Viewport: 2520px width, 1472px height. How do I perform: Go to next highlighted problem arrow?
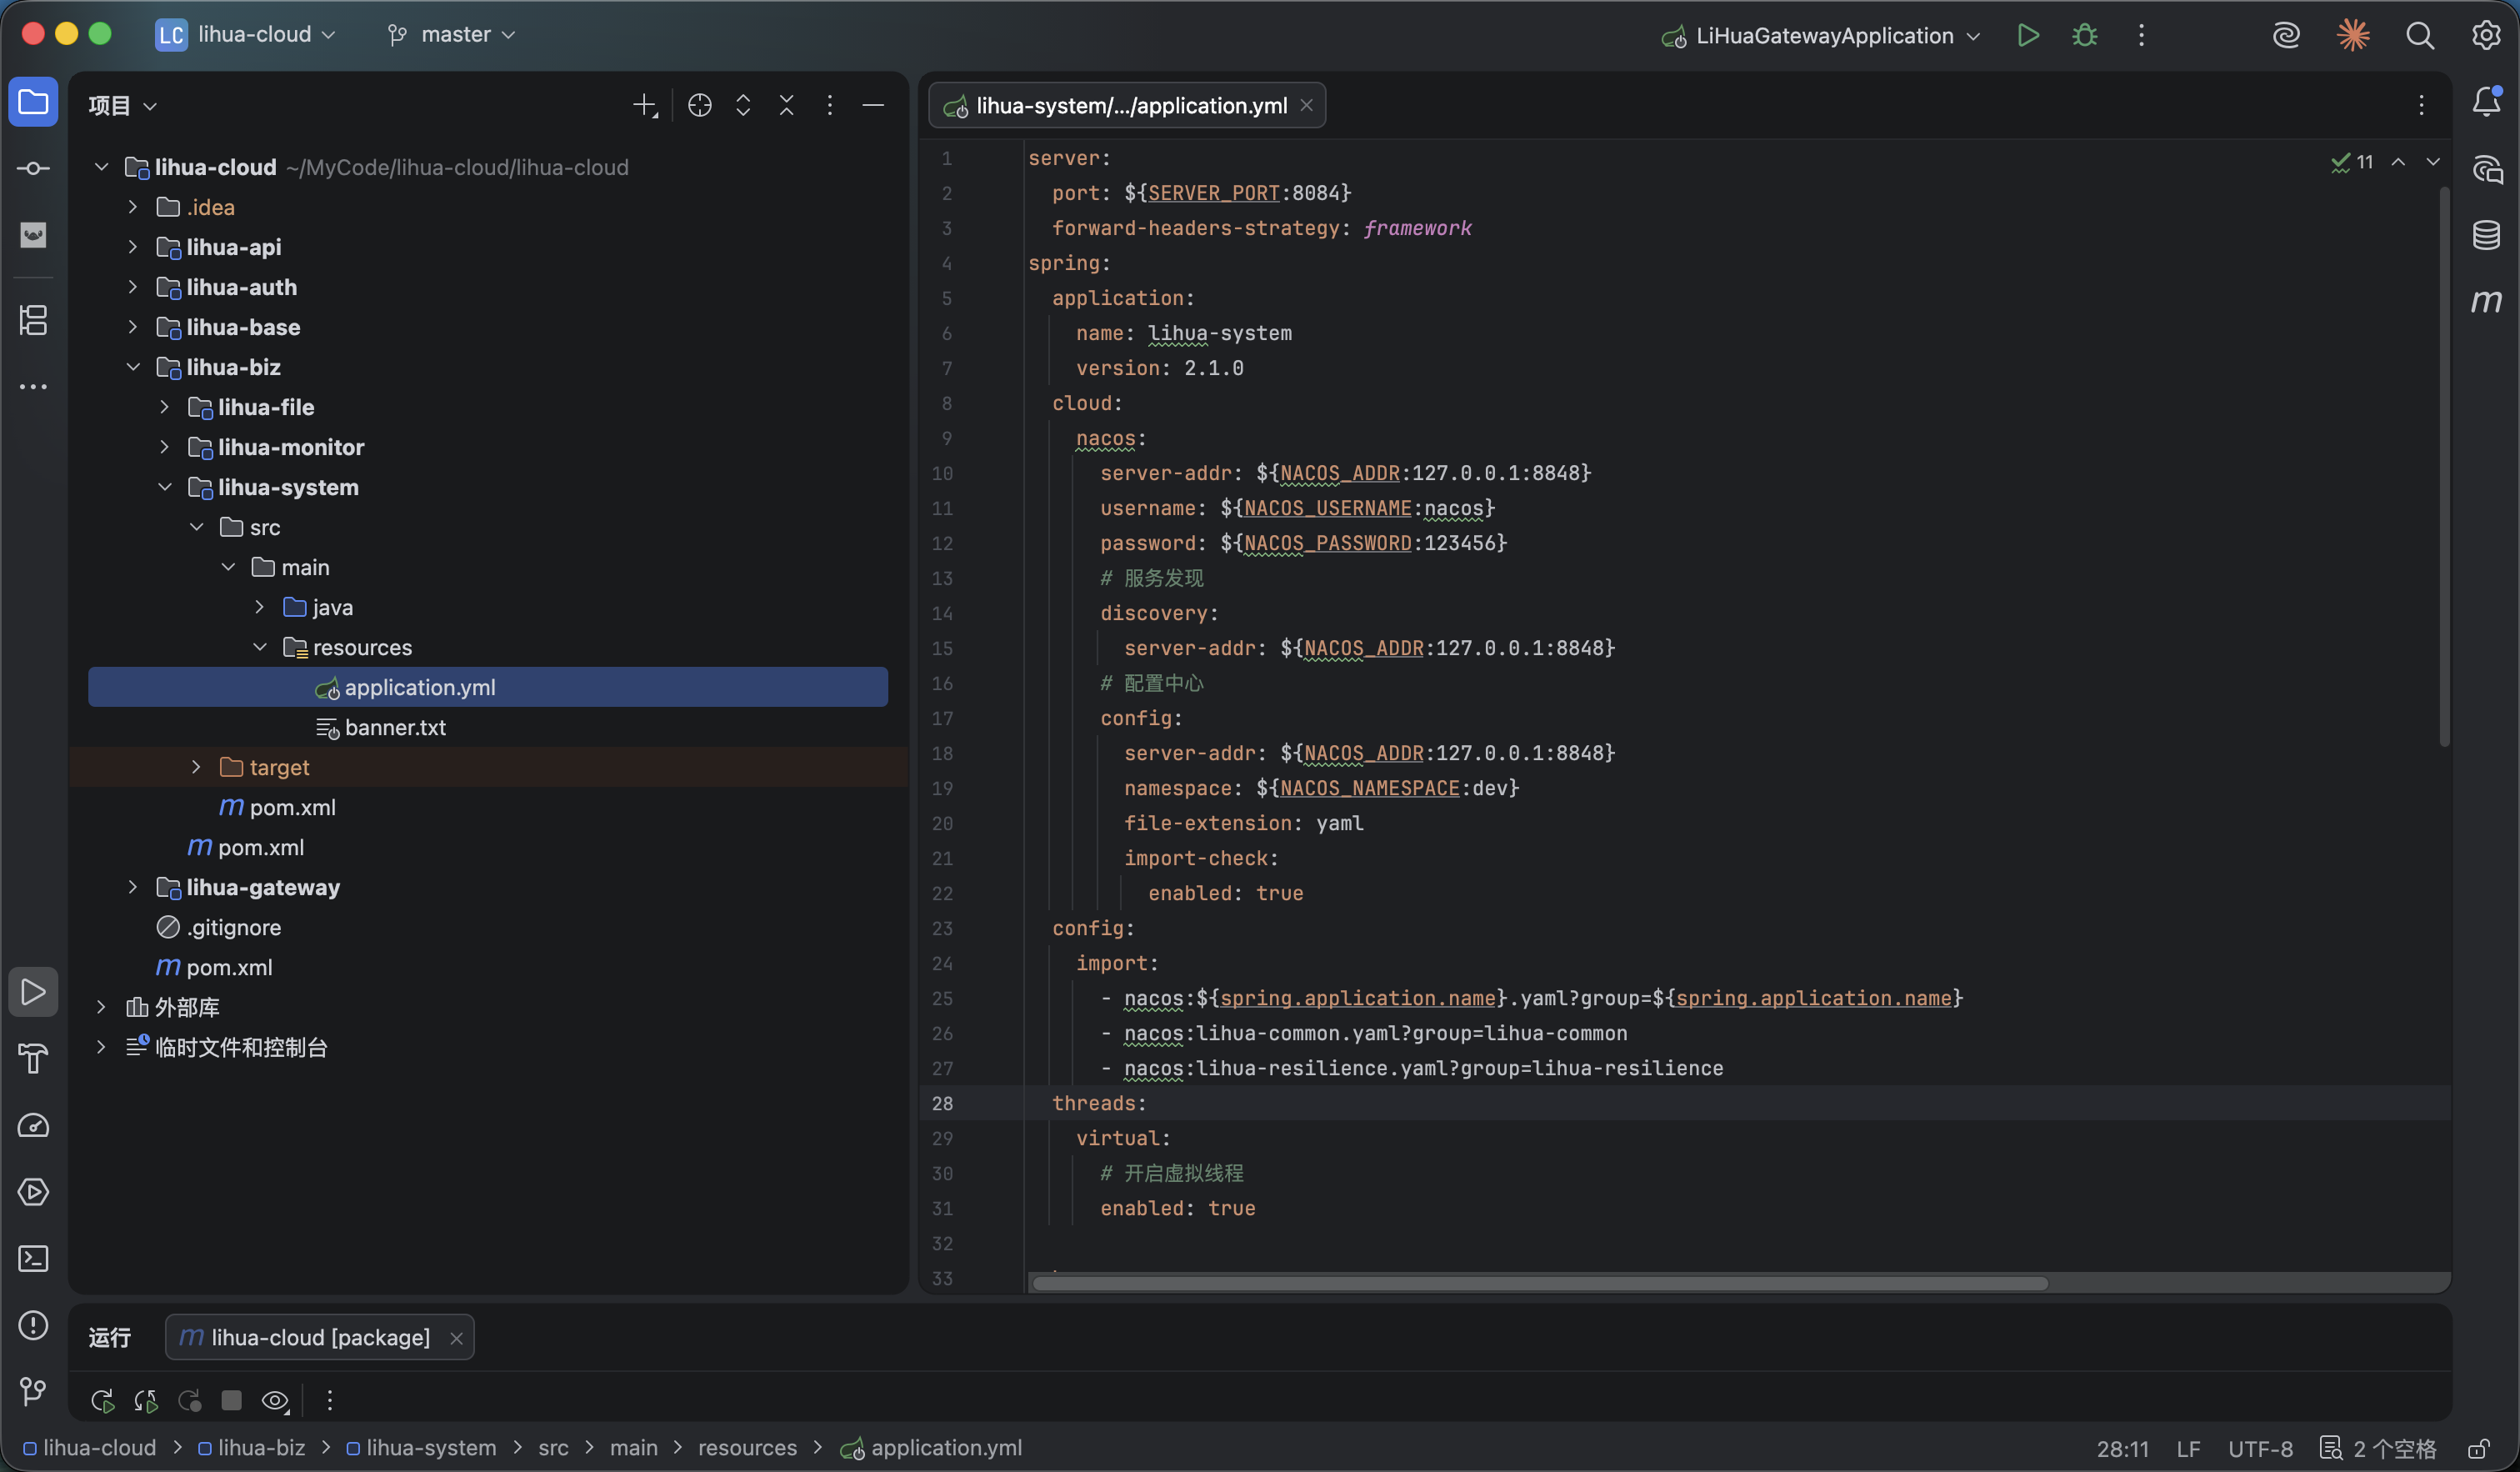(x=2433, y=162)
